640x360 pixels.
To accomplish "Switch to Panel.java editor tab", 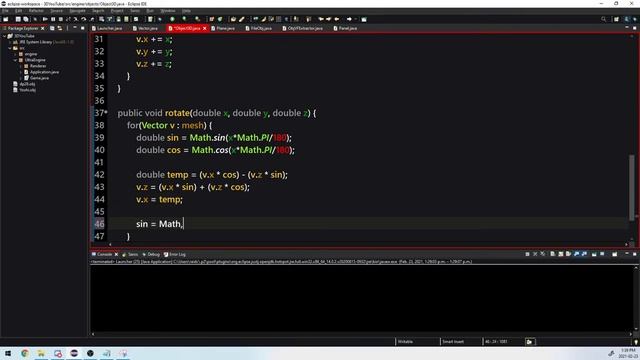I will [345, 28].
